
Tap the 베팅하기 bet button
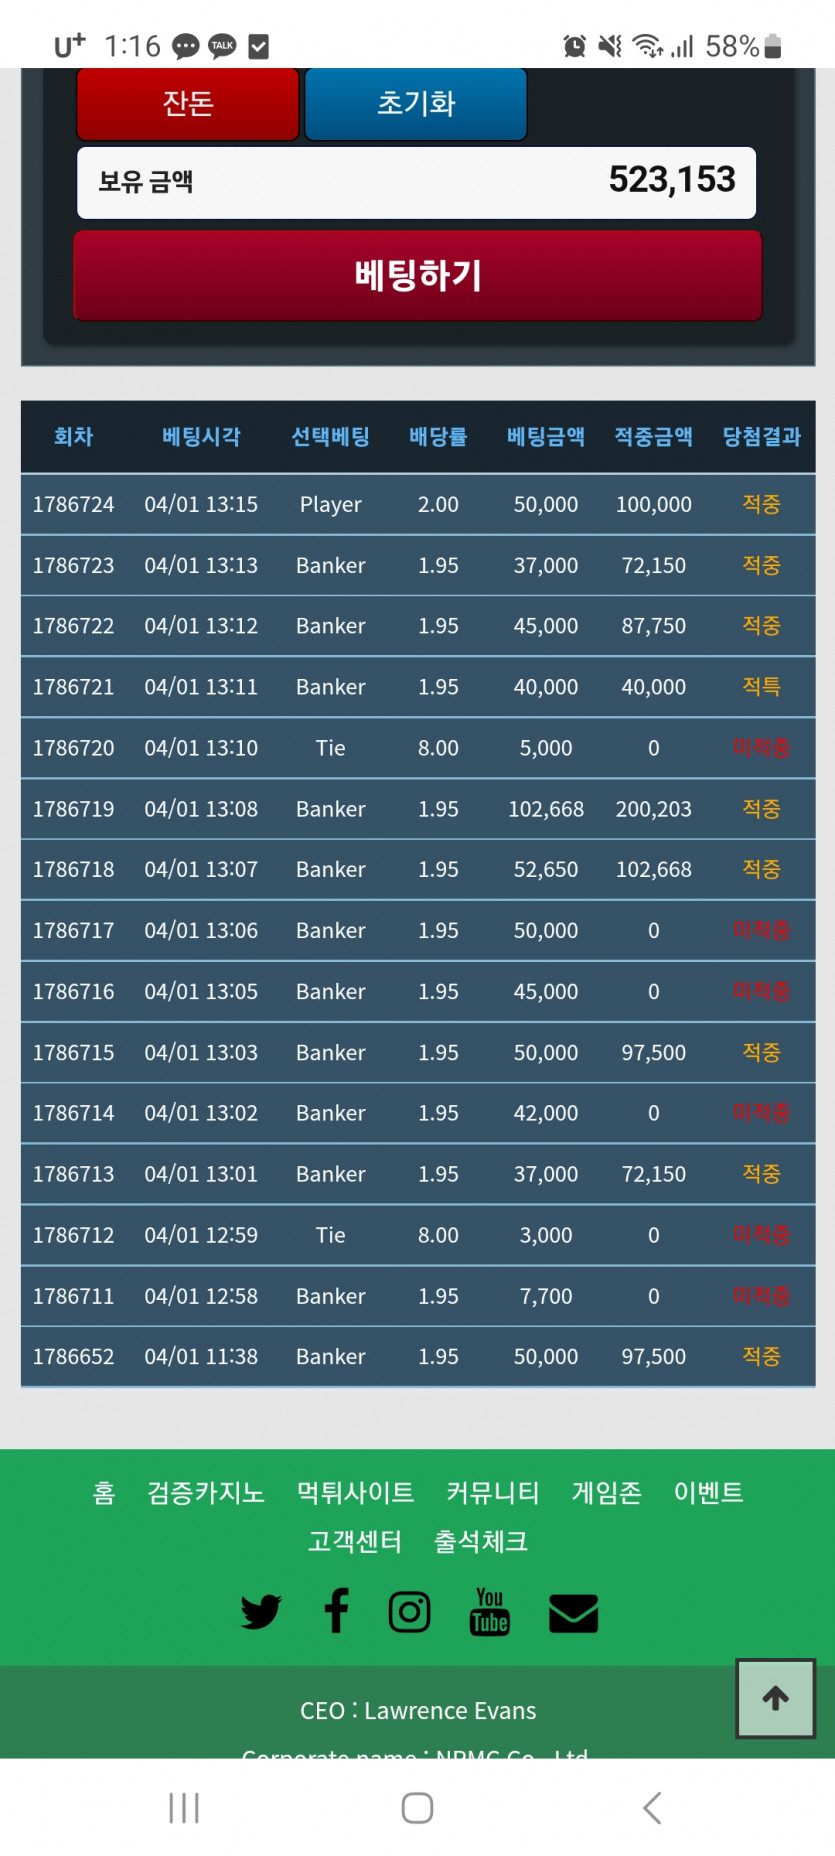pos(418,276)
